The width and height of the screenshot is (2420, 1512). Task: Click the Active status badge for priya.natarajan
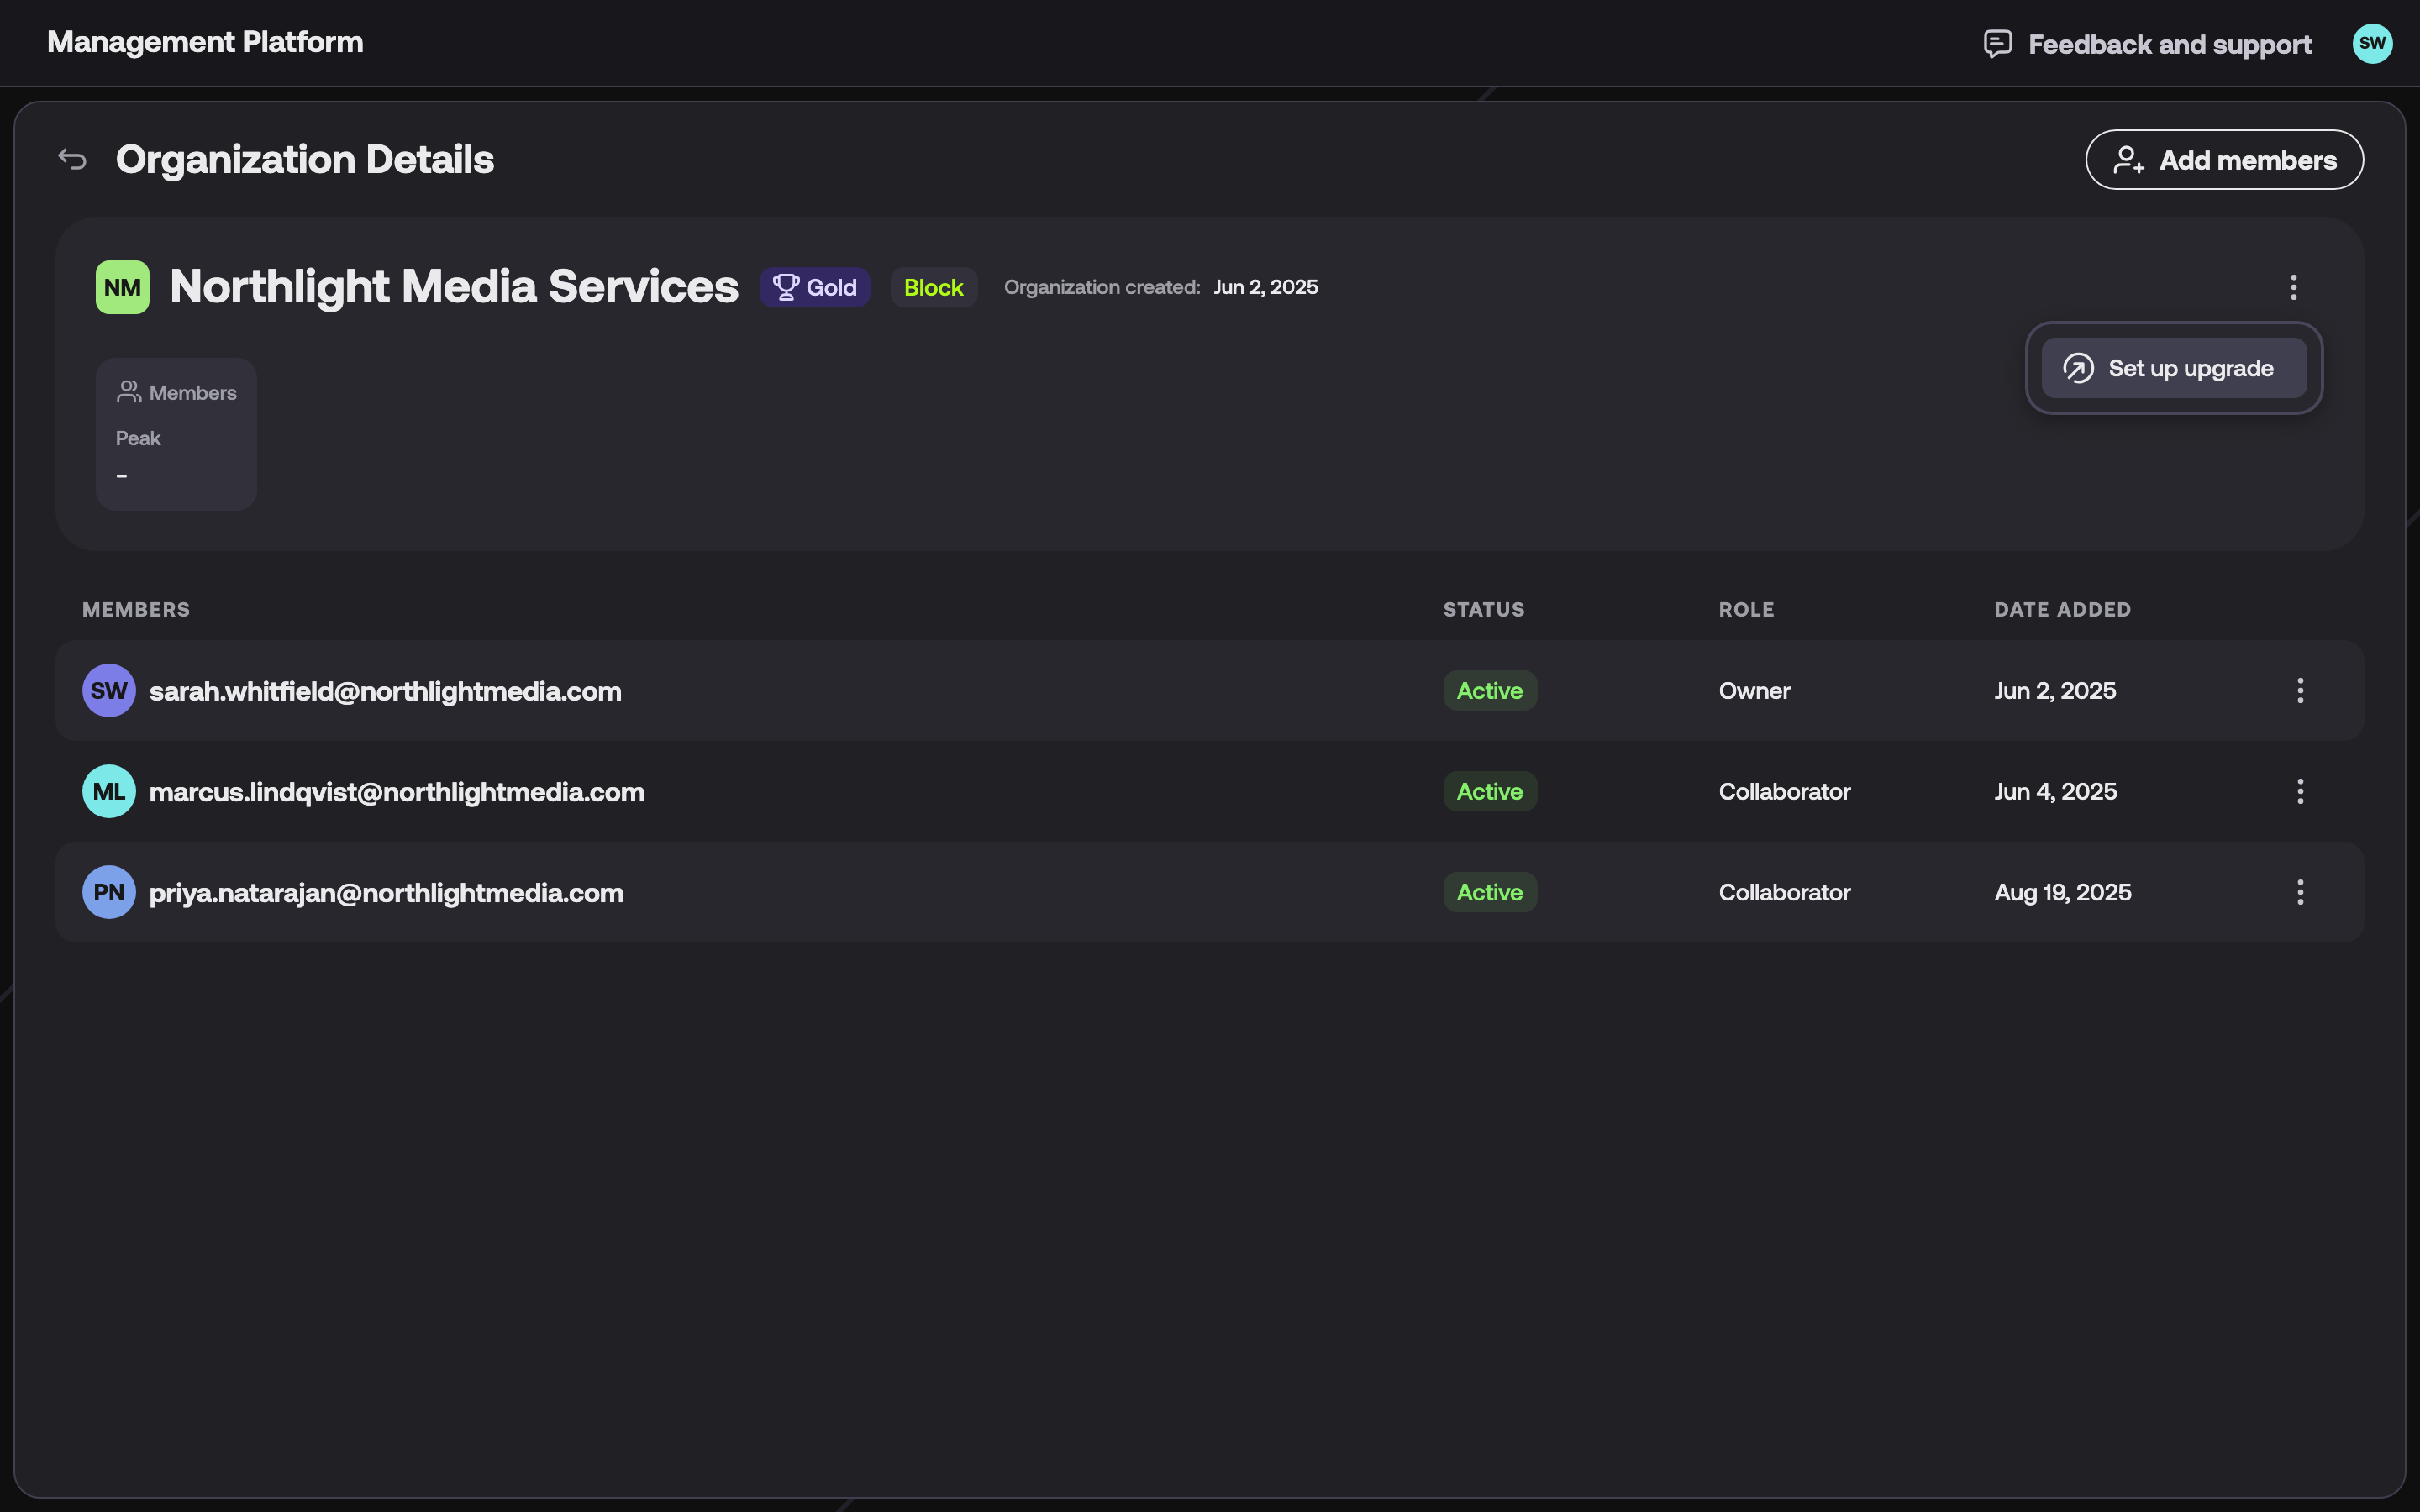pos(1489,892)
